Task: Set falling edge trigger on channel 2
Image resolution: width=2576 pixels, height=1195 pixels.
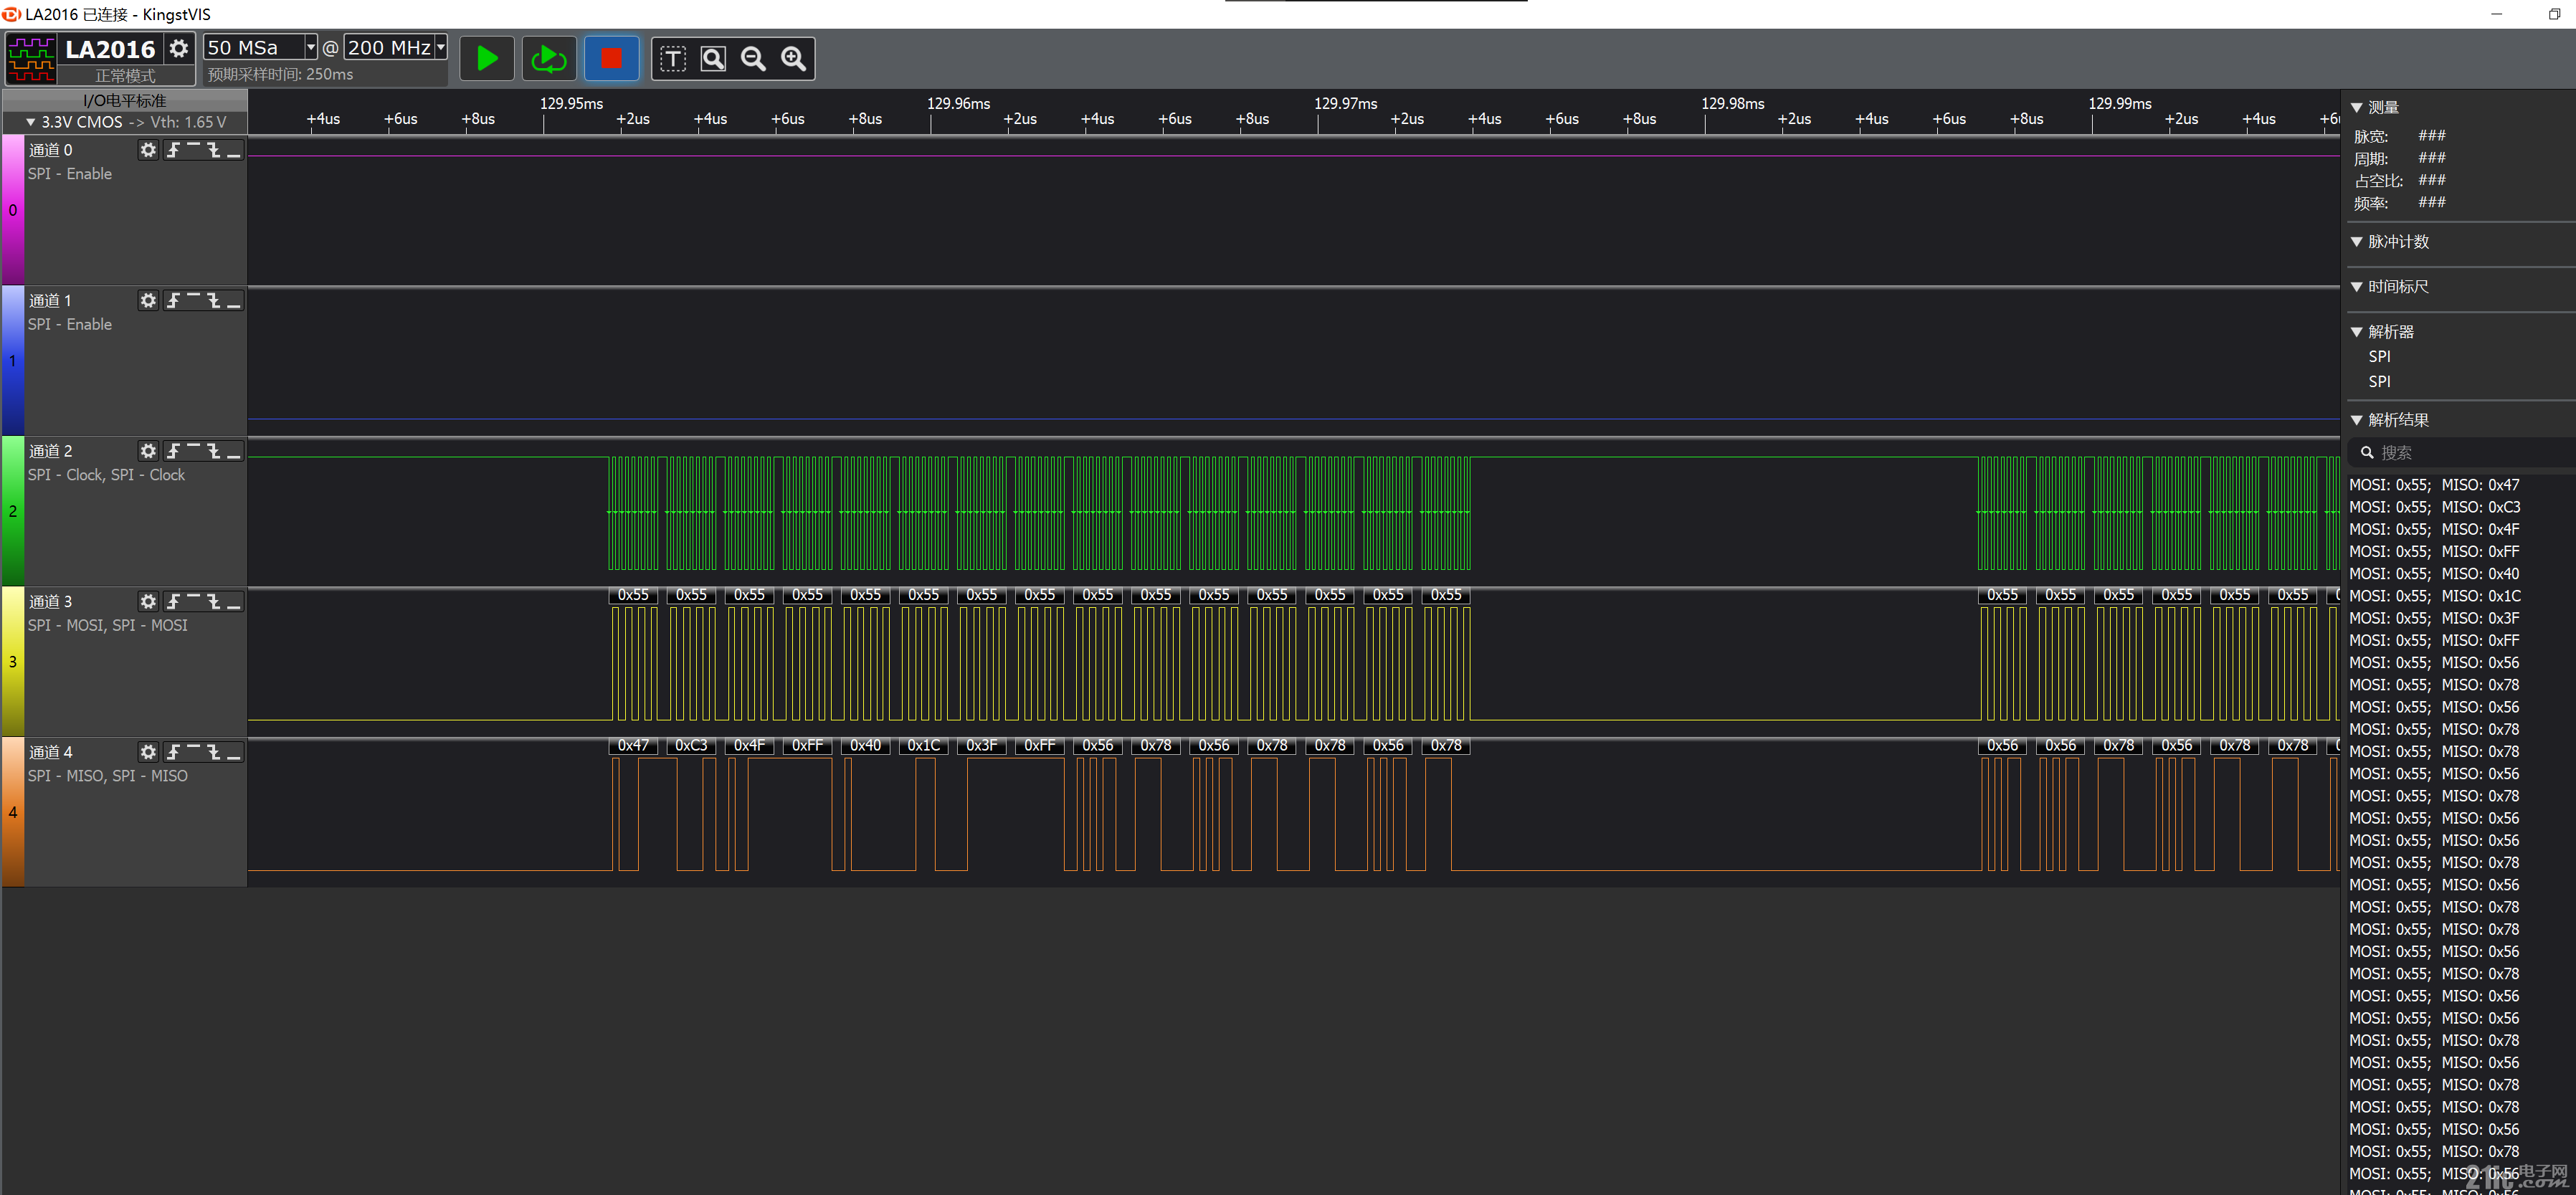Action: (214, 451)
